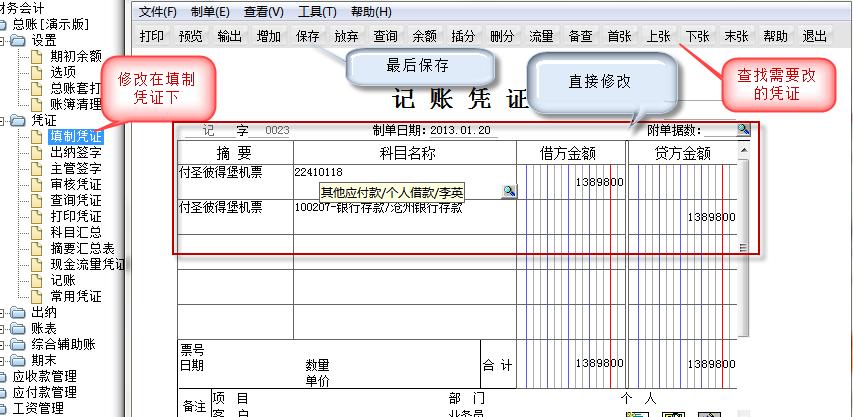Expand the 账表 folder node

[3, 328]
